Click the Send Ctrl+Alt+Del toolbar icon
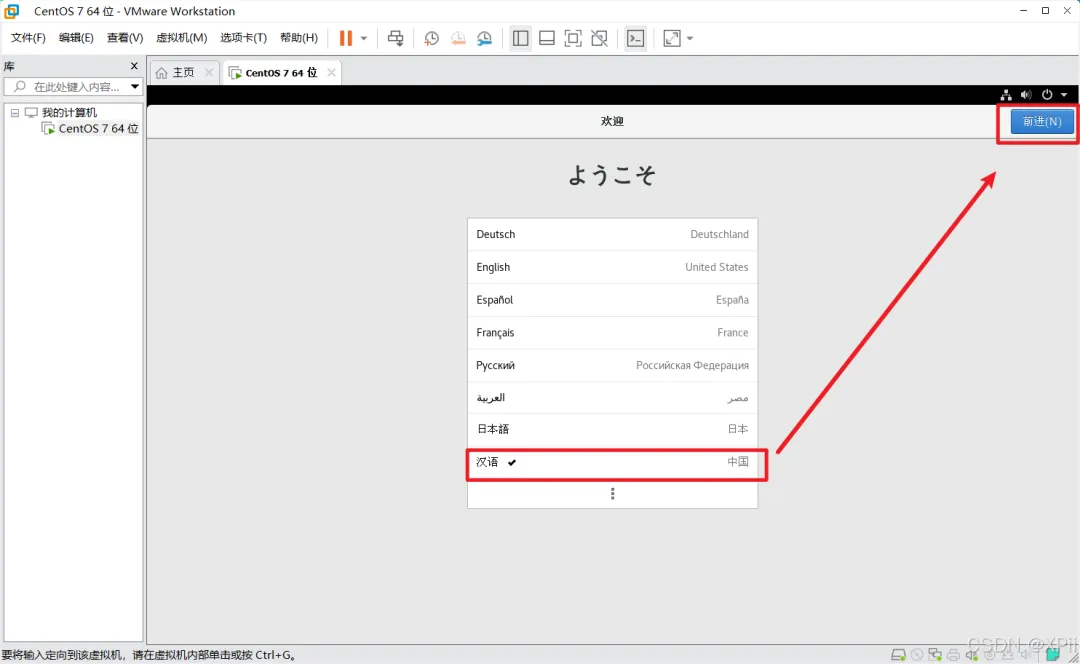This screenshot has width=1080, height=664. 395,38
